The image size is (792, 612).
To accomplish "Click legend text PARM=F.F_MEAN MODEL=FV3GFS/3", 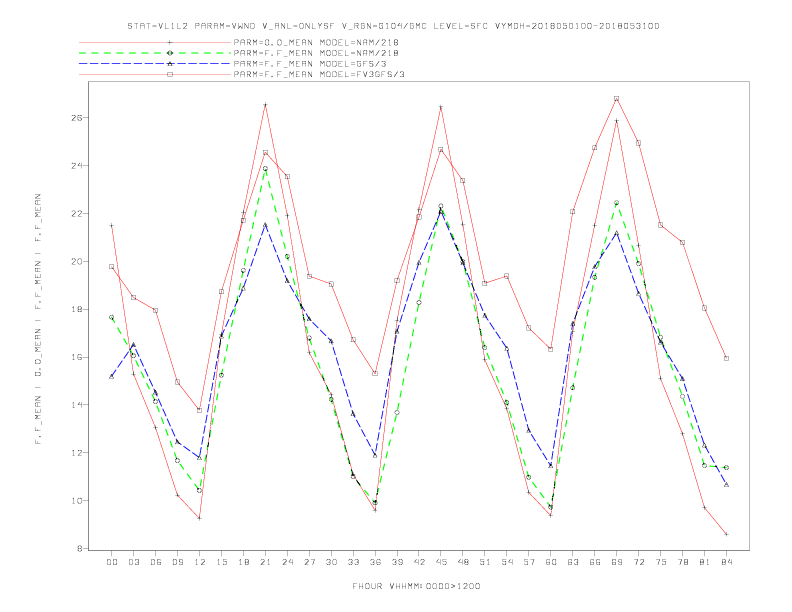I will 319,74.
